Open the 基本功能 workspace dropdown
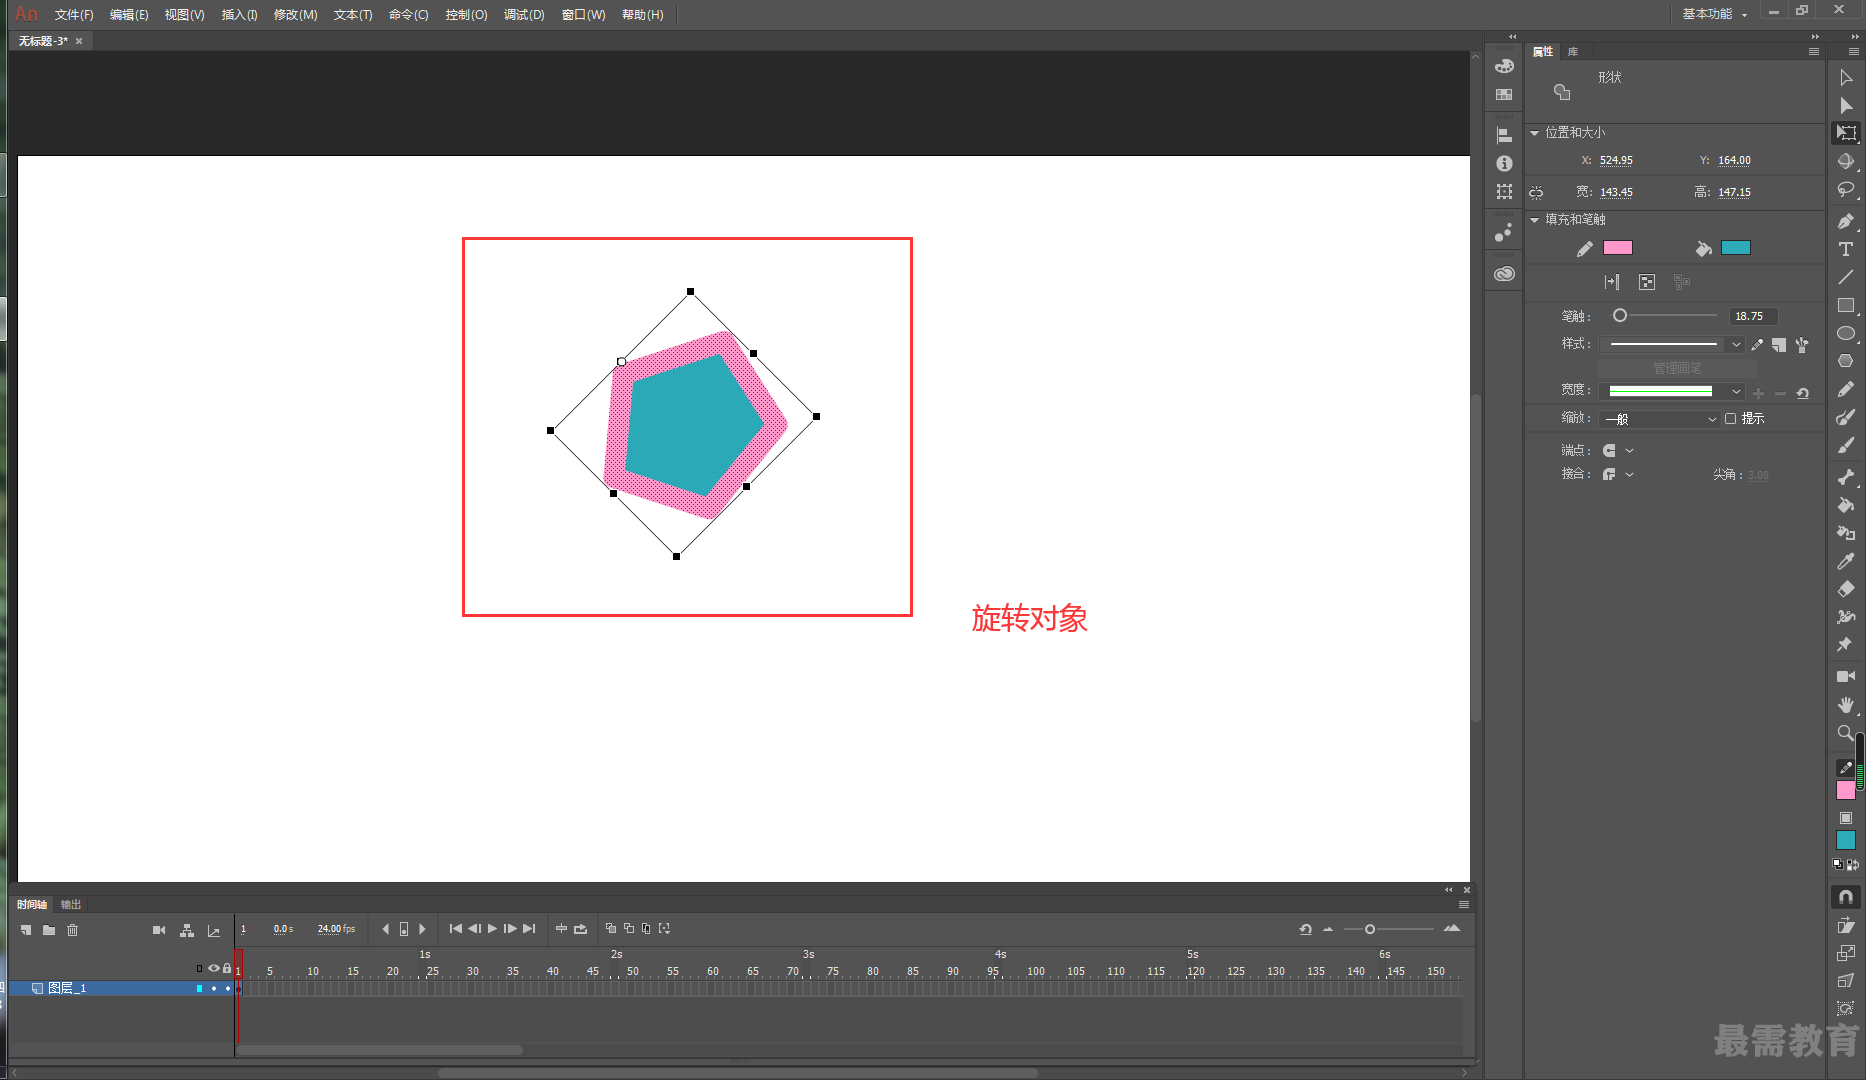Screen dimensions: 1866x1080 click(1715, 14)
